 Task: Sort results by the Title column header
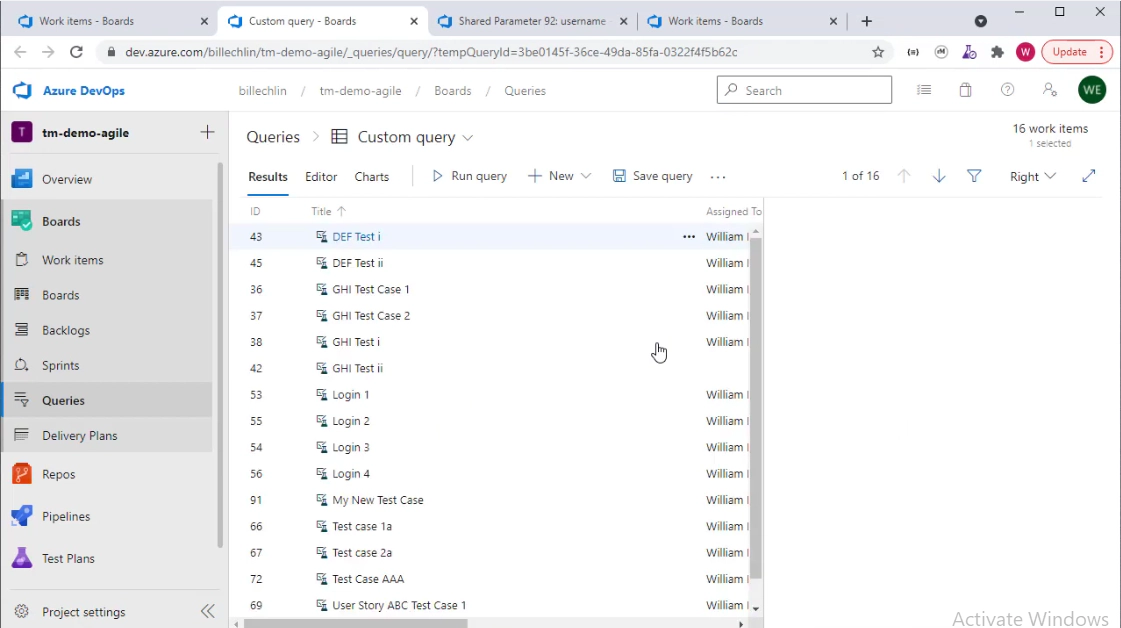(x=321, y=211)
